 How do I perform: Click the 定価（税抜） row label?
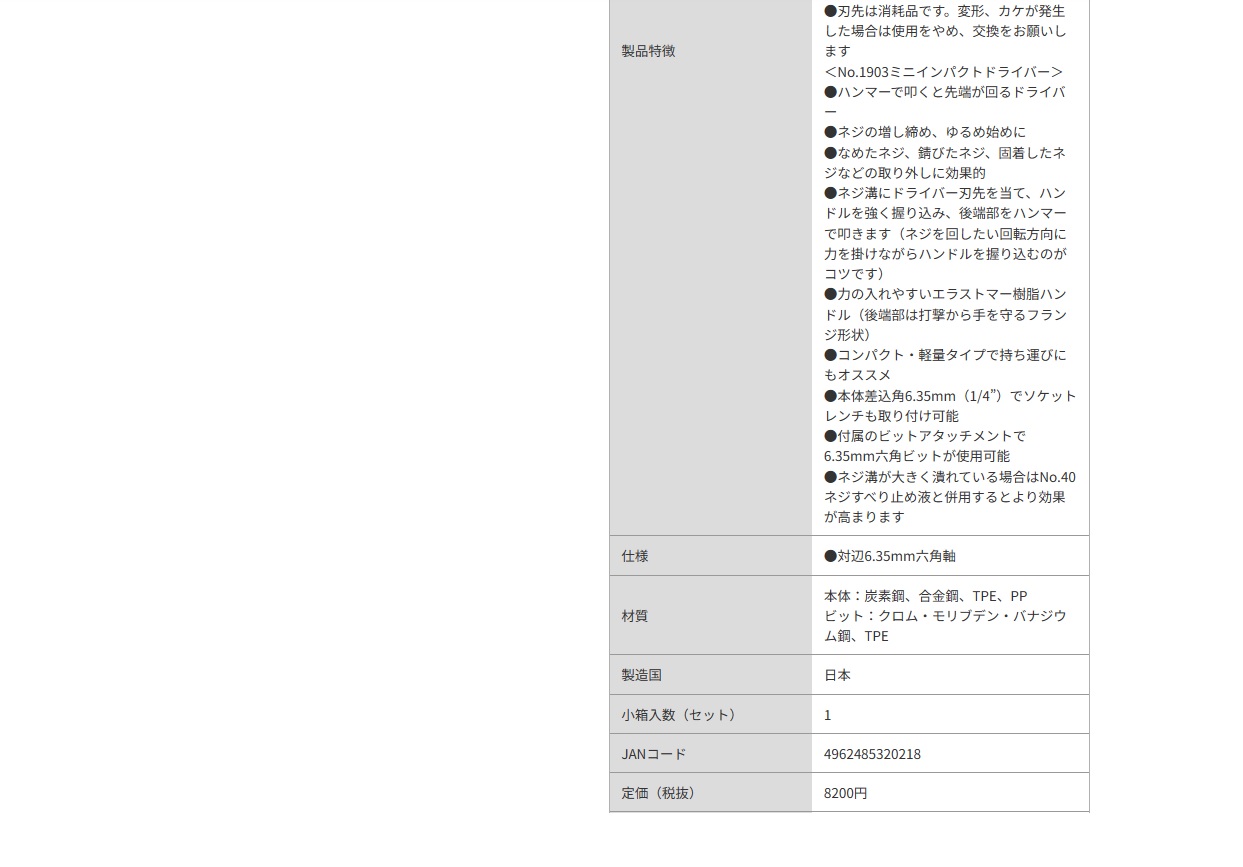pos(660,793)
